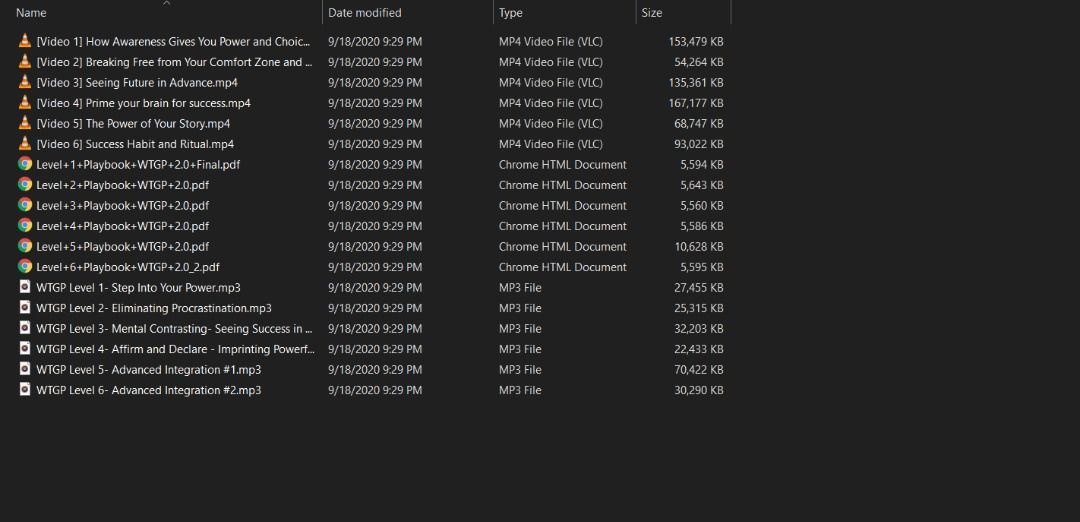
Task: Click Chrome icon of Level+1+Playbook PDF
Action: (x=25, y=164)
